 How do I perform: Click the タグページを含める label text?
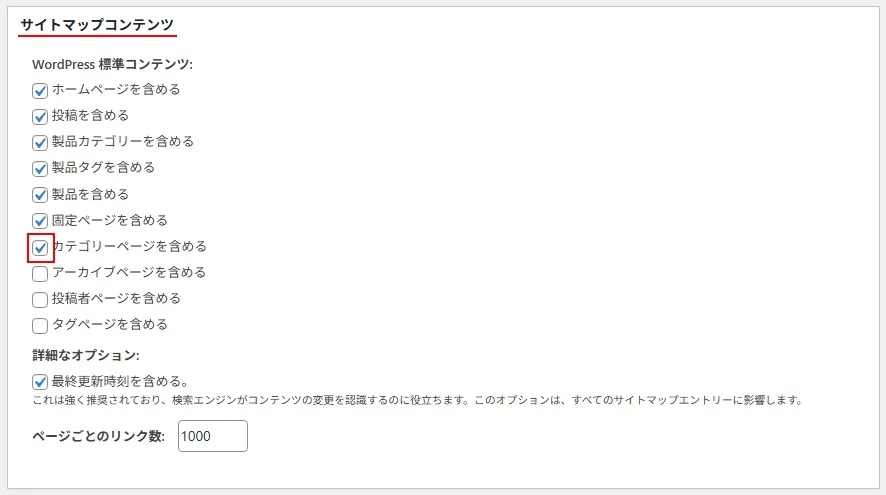pyautogui.click(x=110, y=324)
